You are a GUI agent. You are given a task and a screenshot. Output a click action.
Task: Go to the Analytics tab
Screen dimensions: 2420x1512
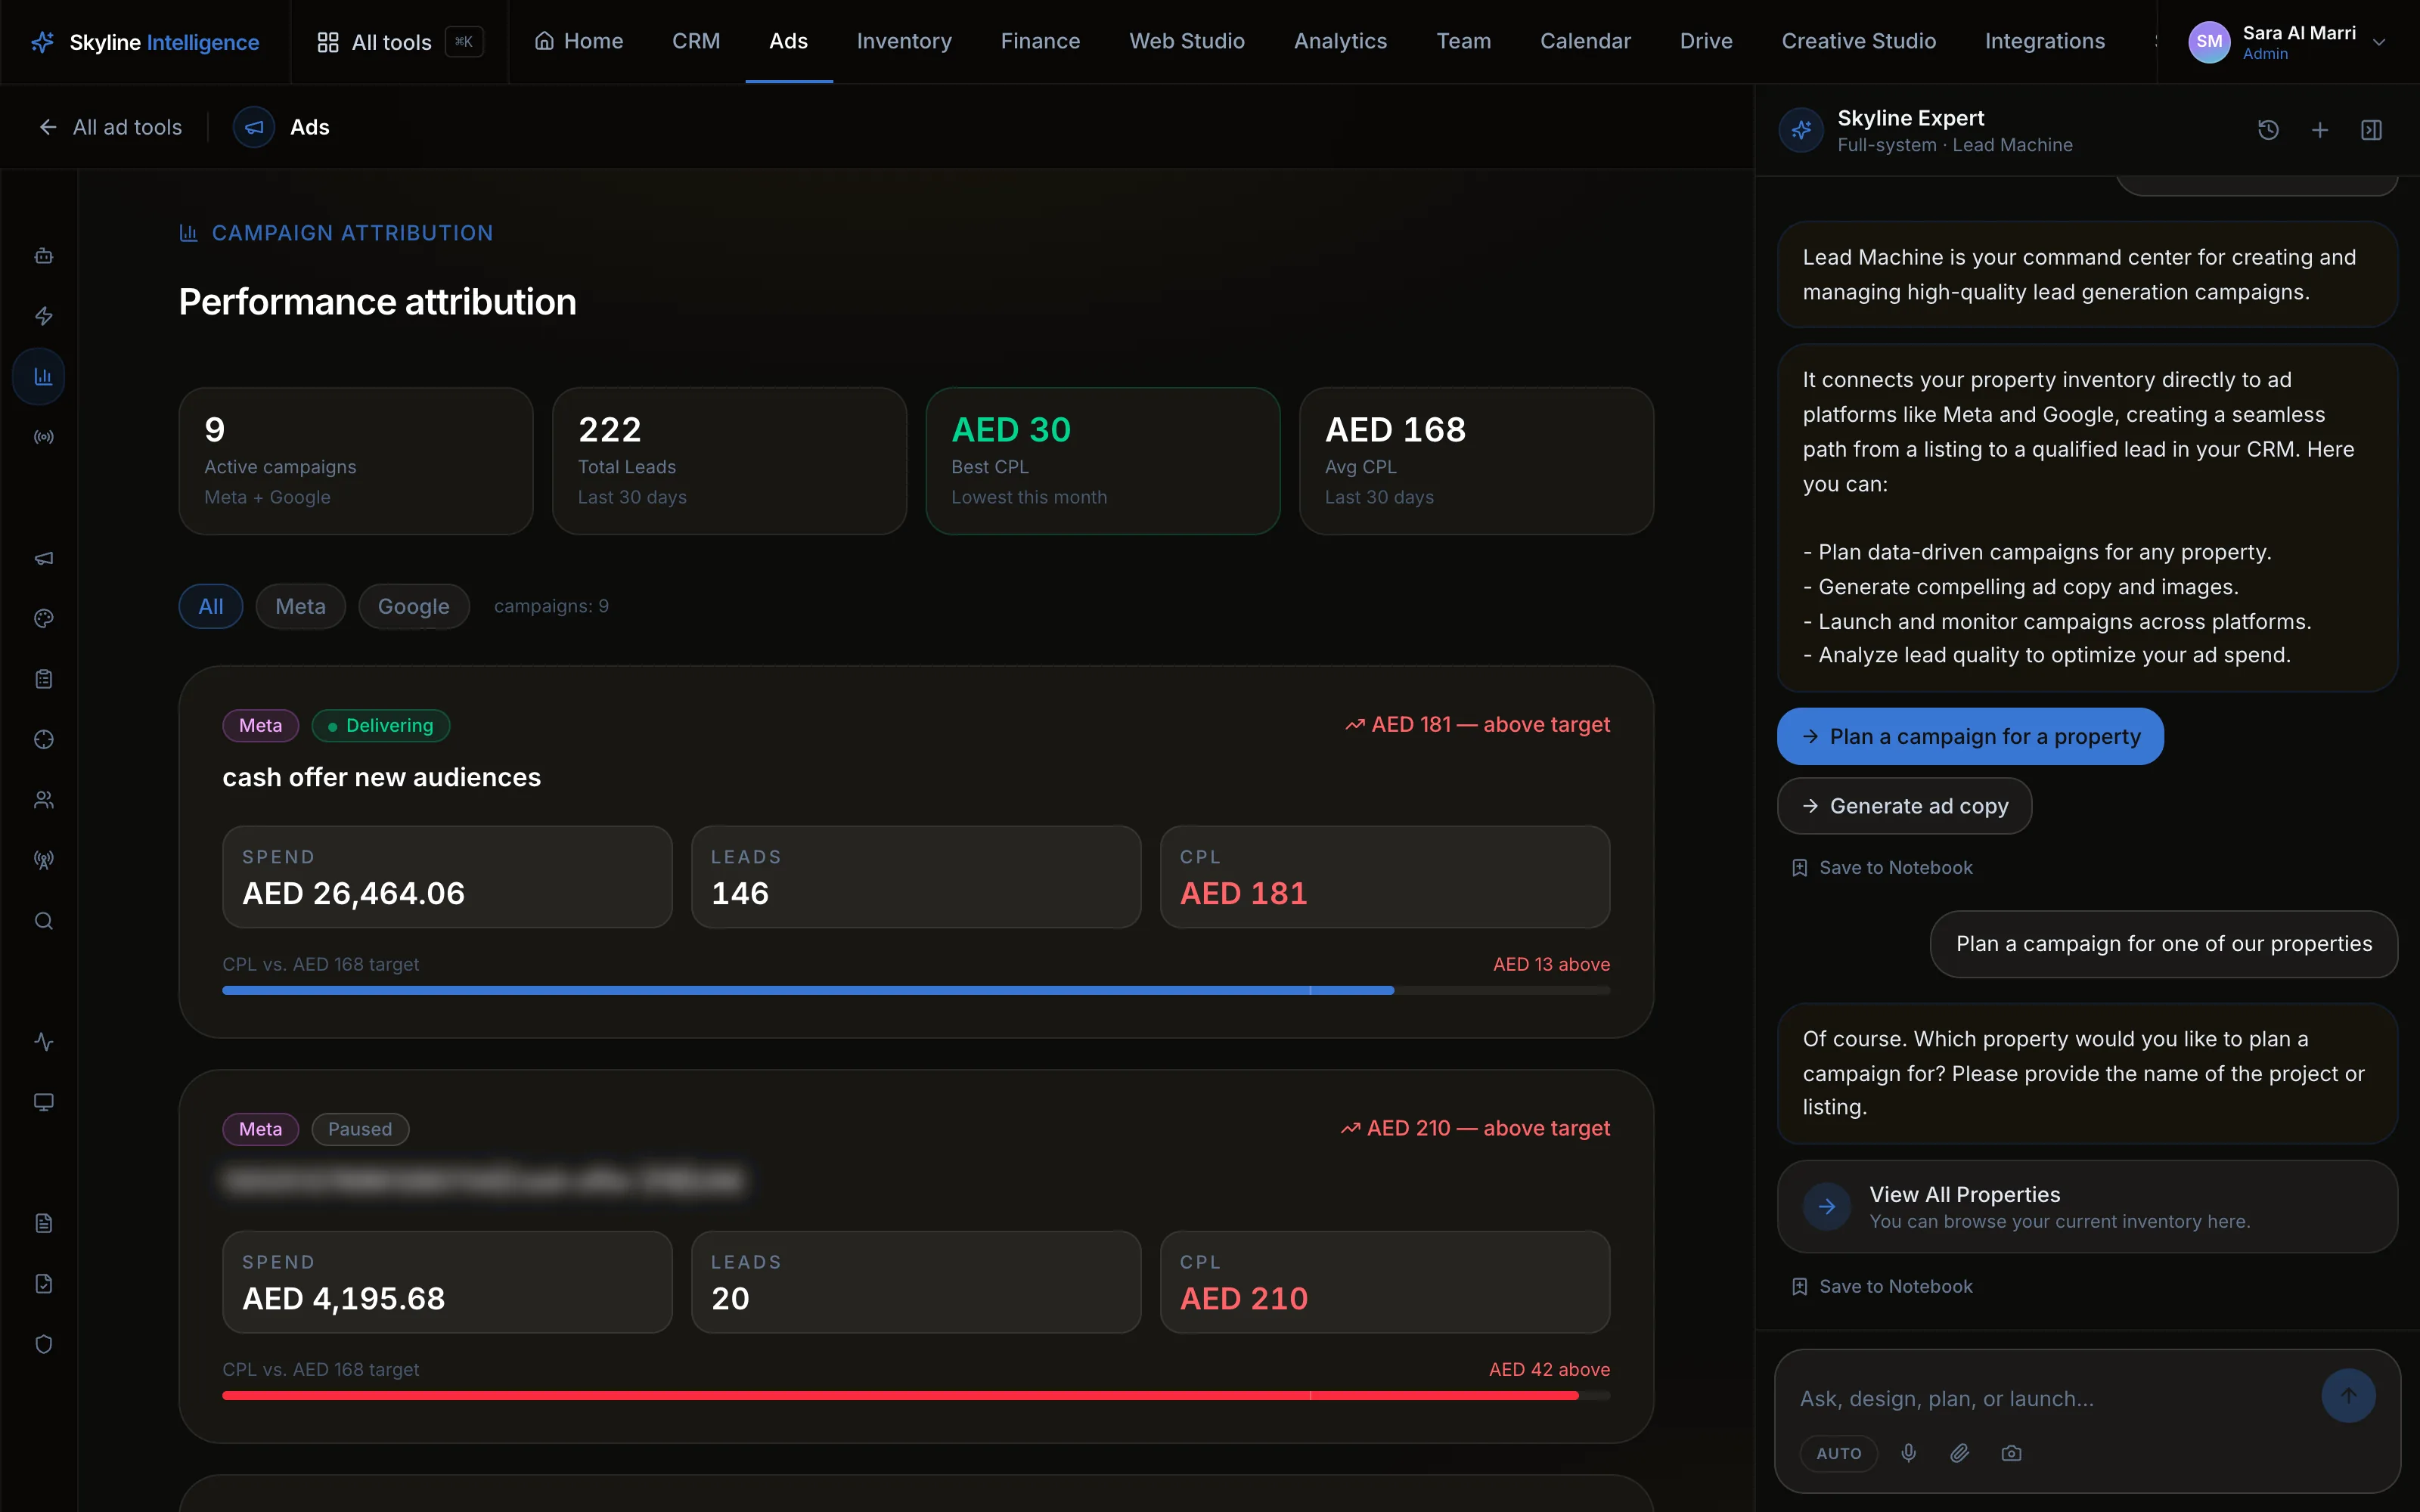click(x=1340, y=41)
